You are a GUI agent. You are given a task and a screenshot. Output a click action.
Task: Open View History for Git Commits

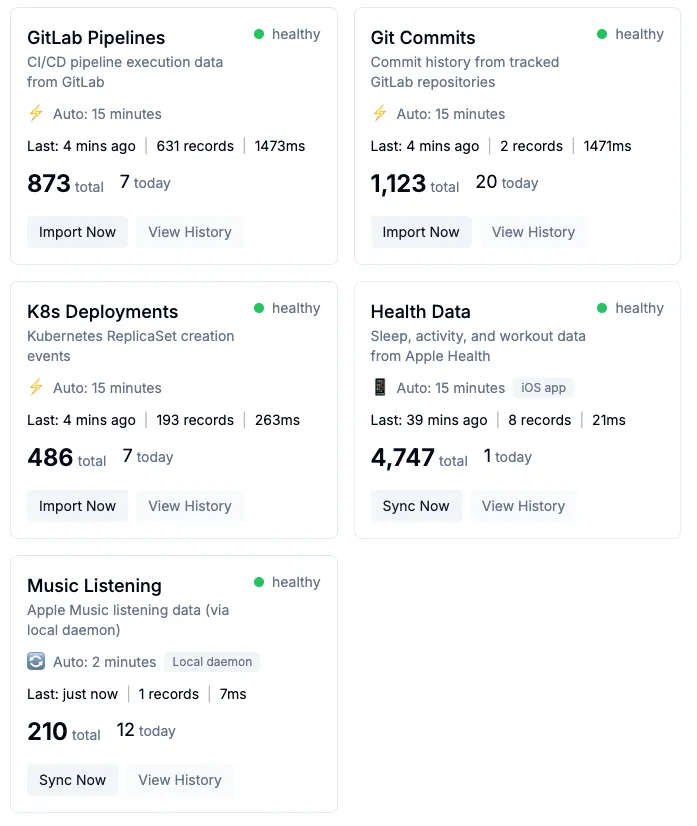[533, 232]
